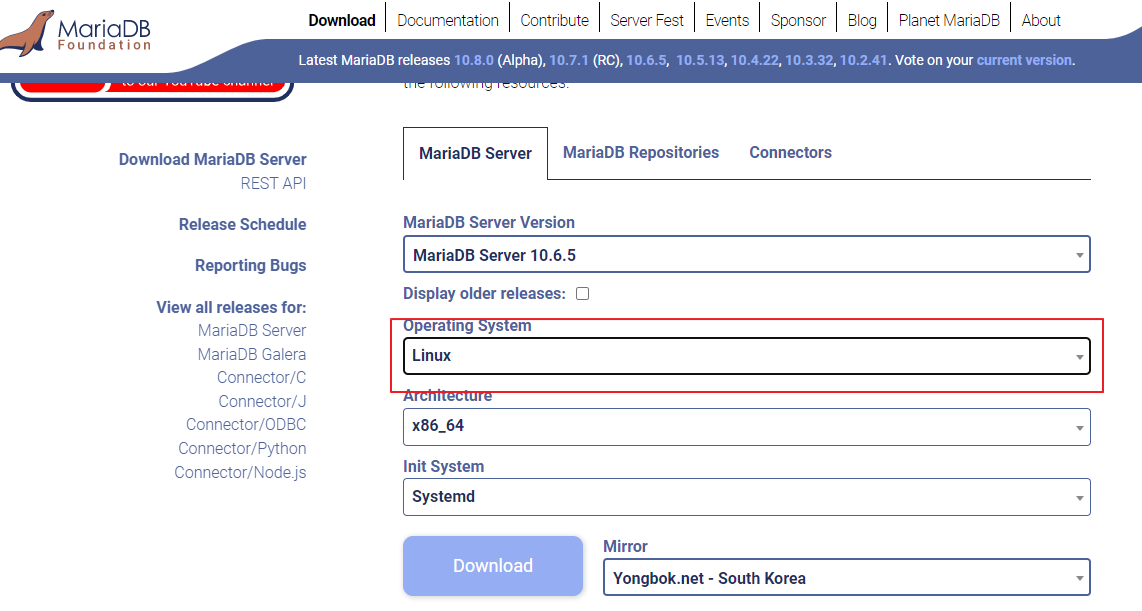Image resolution: width=1142 pixels, height=611 pixels.
Task: View releases for Connector/C
Action: (261, 378)
